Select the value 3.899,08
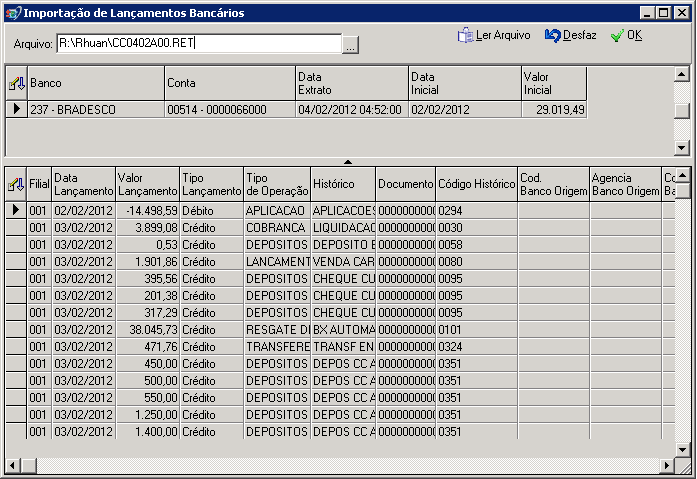 pos(148,228)
